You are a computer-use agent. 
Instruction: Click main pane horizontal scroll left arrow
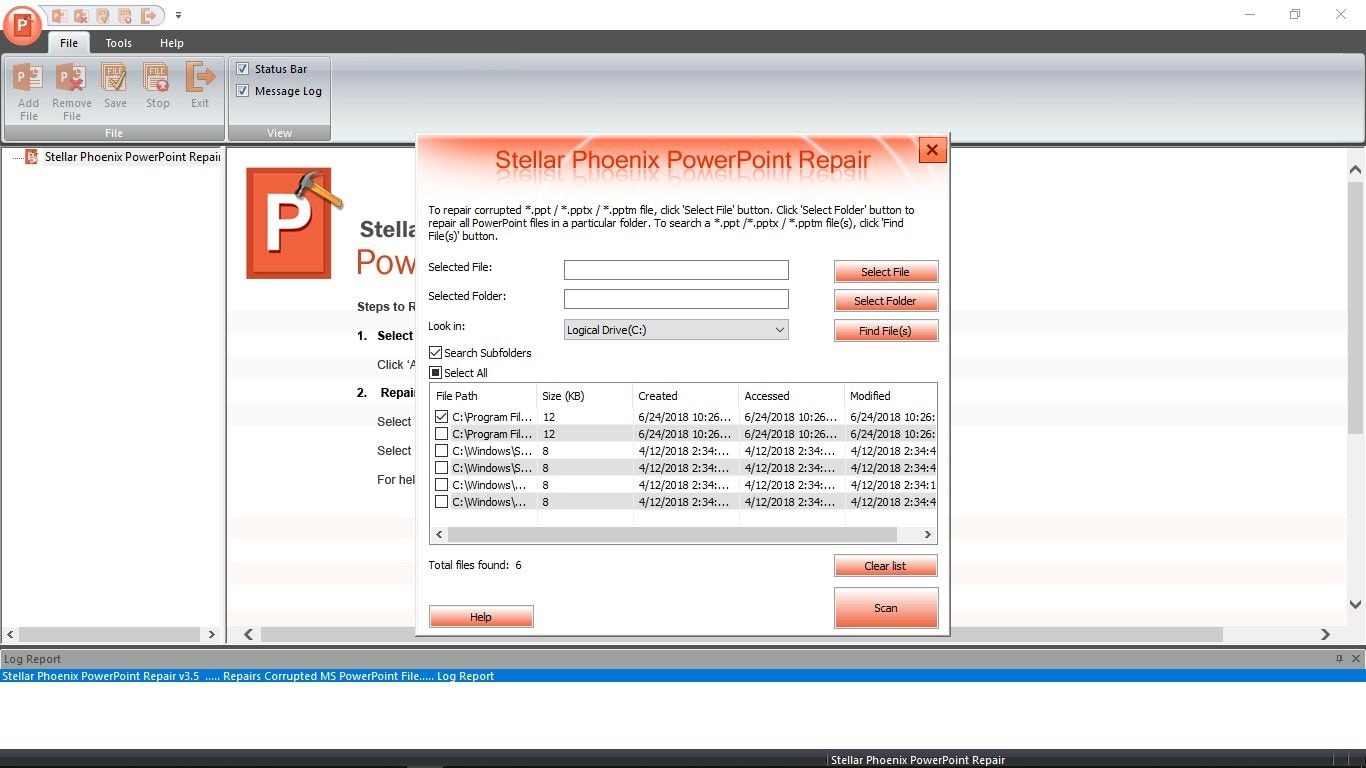249,635
